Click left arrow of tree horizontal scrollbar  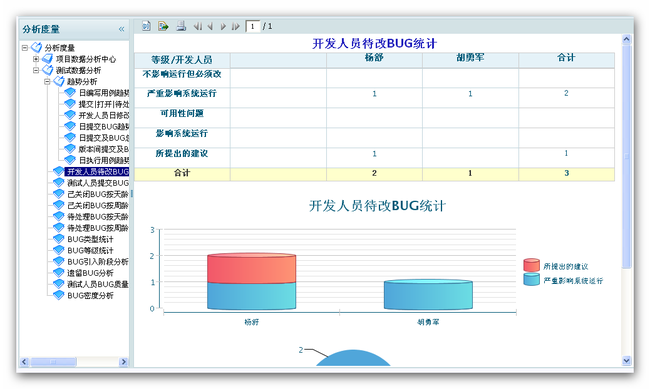tap(24, 362)
